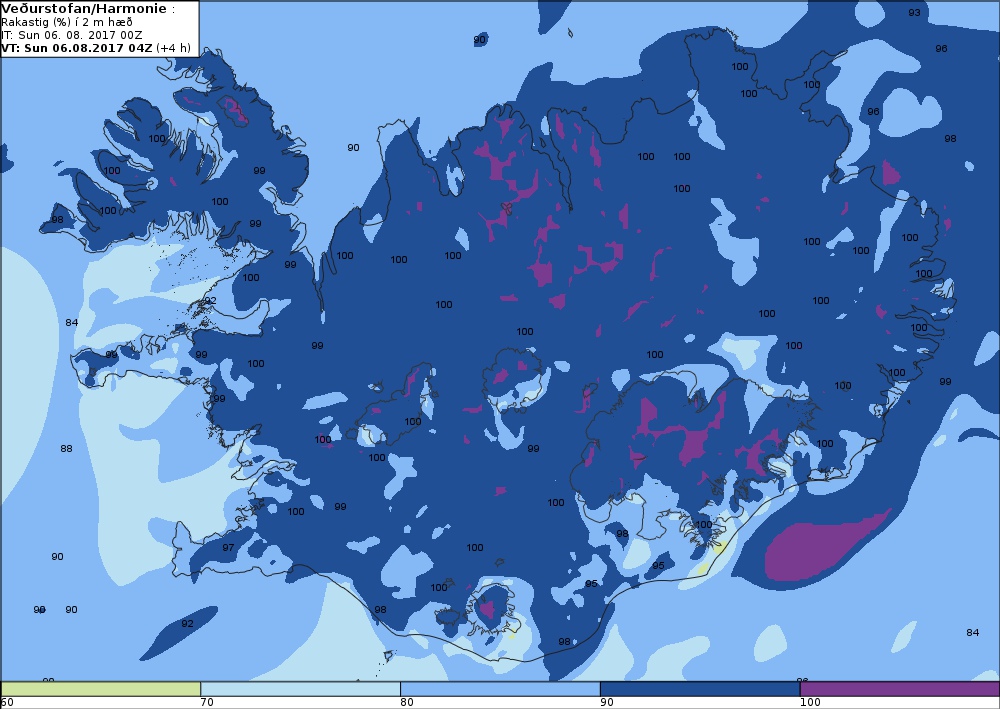Select the 'VT: Sun 06.08.2017 04Z (+4 h)' line
Image resolution: width=1000 pixels, height=709 pixels.
tap(96, 48)
